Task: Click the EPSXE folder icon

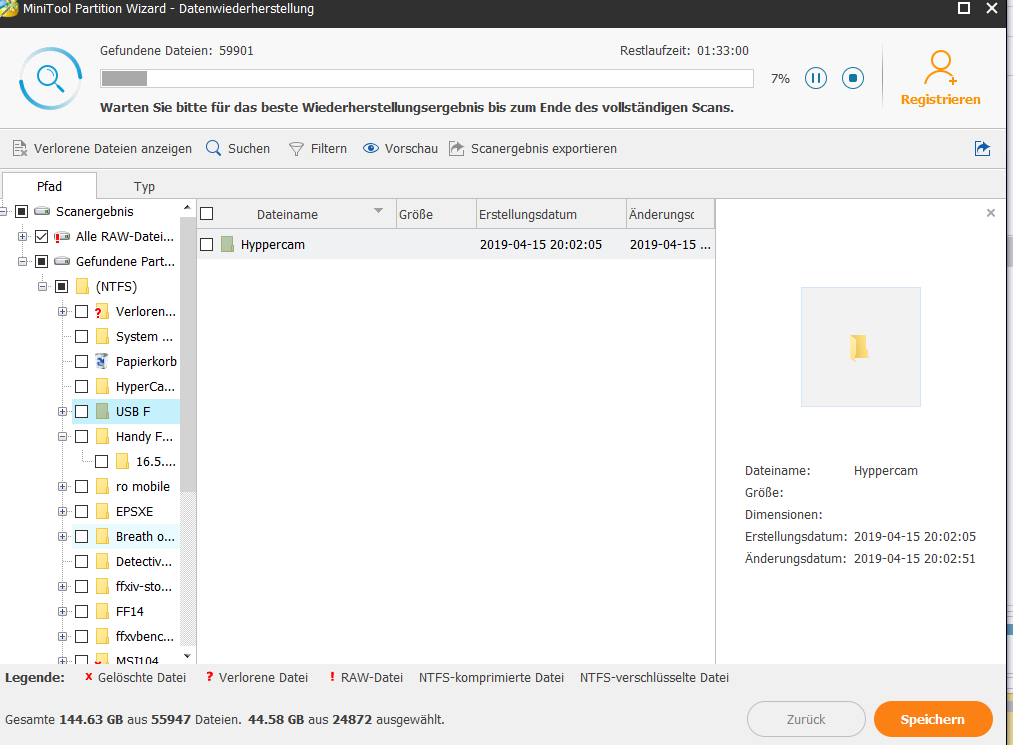Action: (102, 512)
